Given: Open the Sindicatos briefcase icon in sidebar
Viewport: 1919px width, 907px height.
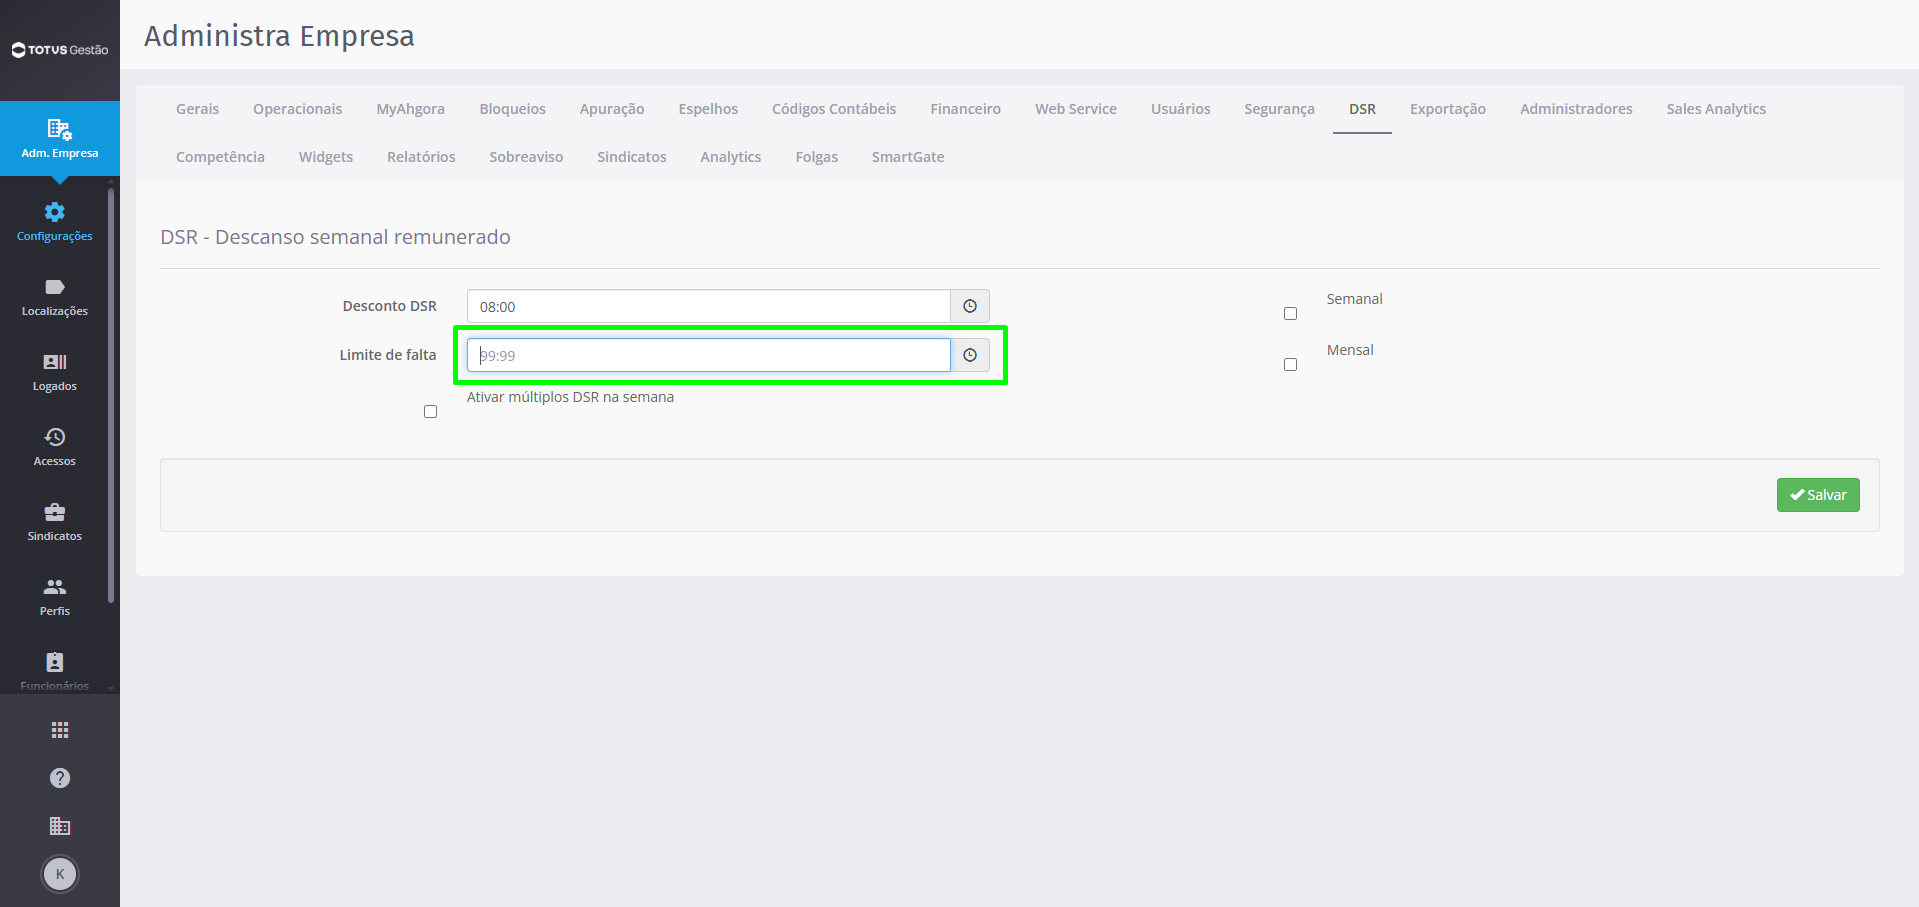Looking at the screenshot, I should pyautogui.click(x=55, y=512).
